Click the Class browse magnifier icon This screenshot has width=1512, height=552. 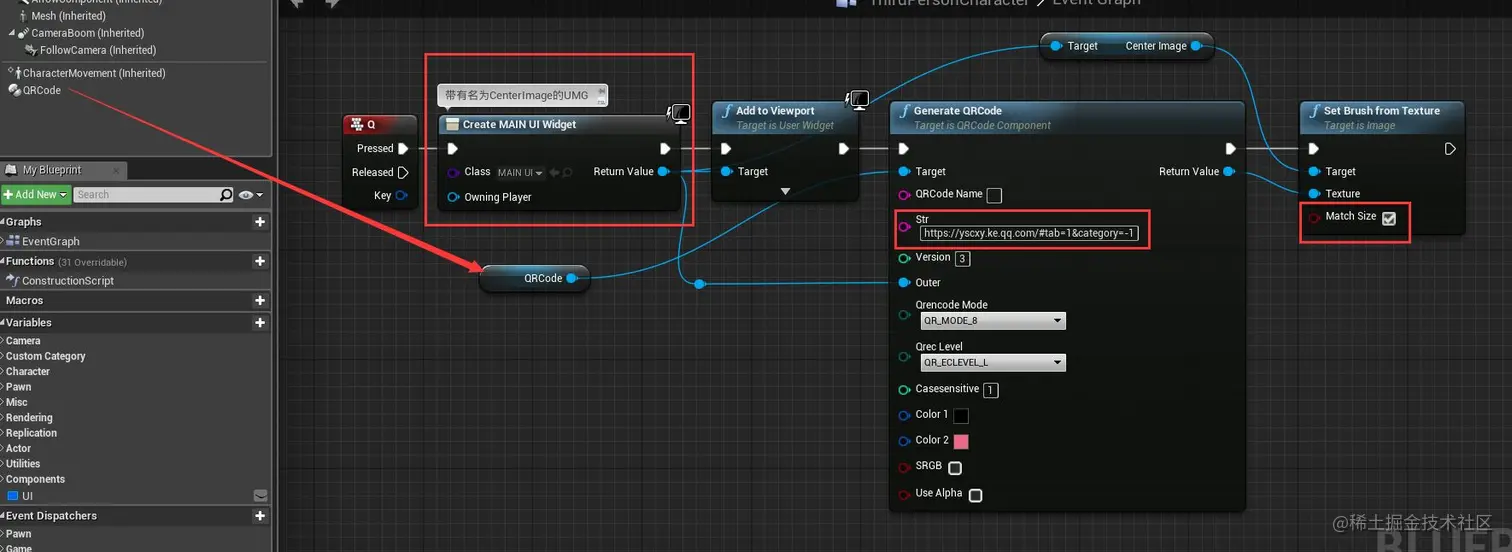point(567,173)
